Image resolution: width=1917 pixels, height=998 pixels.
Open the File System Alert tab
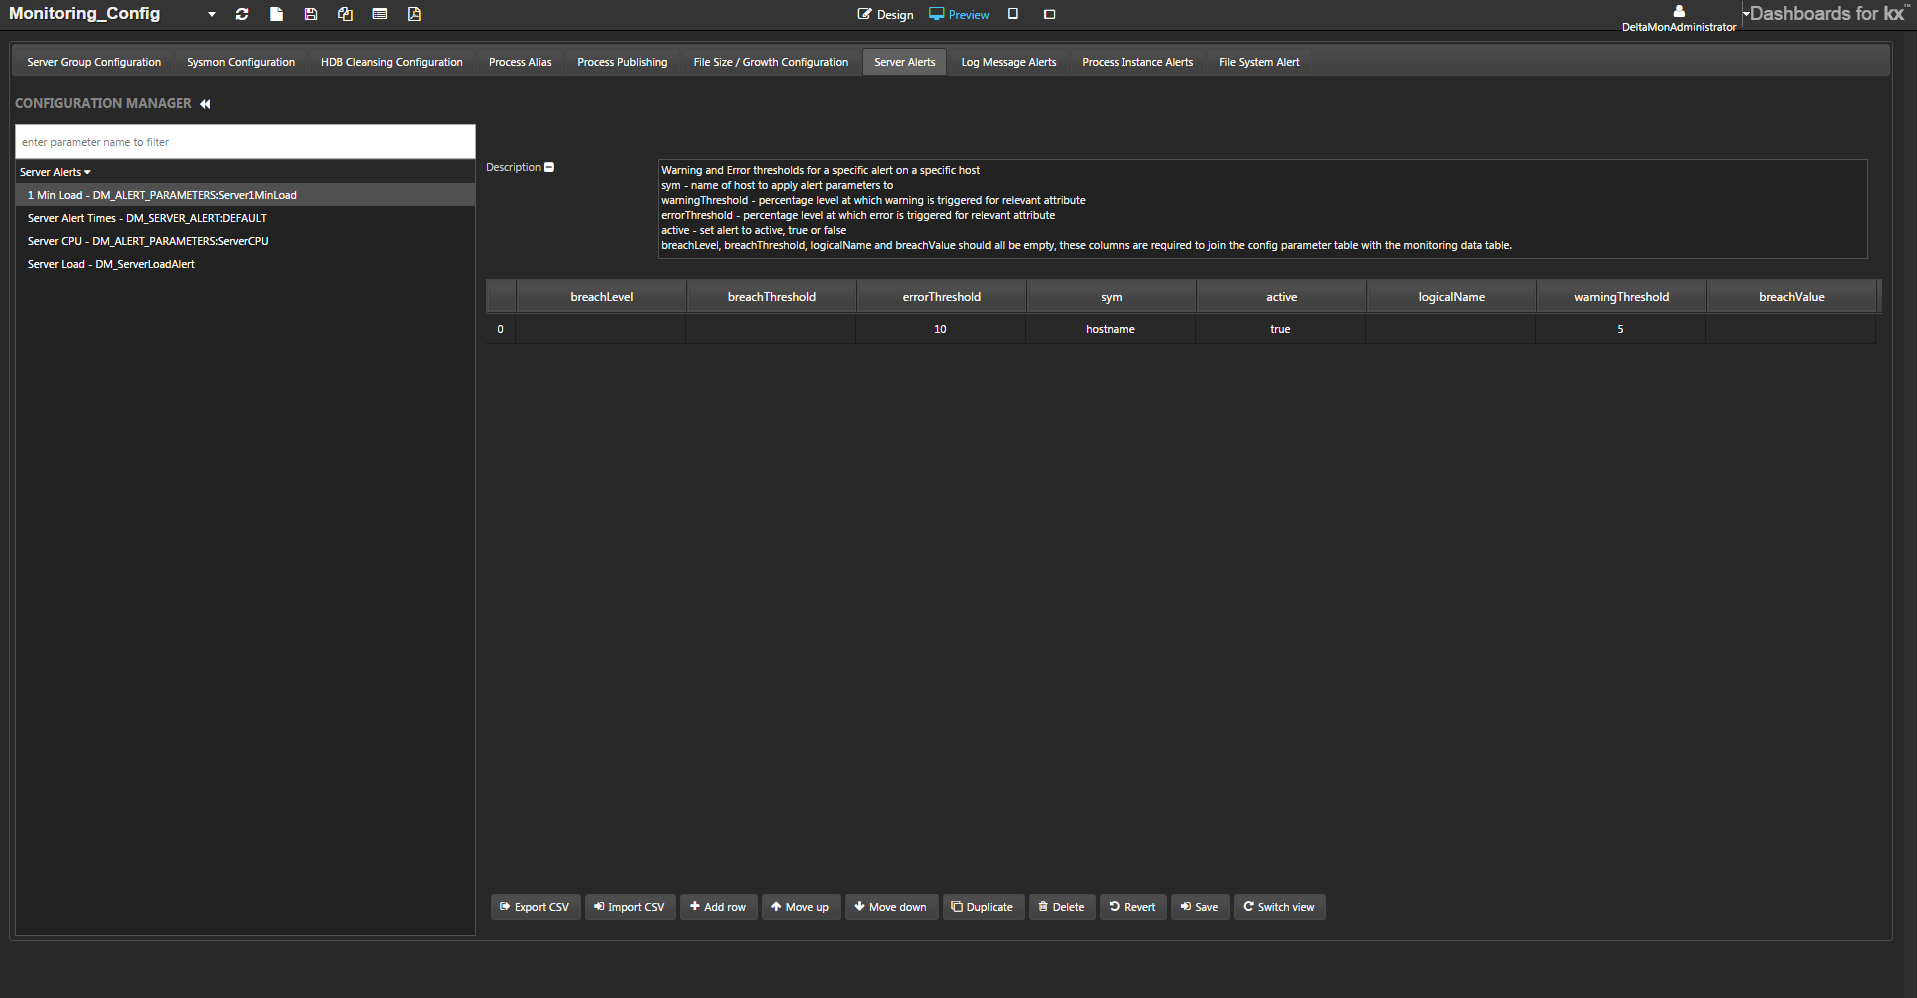tap(1259, 62)
